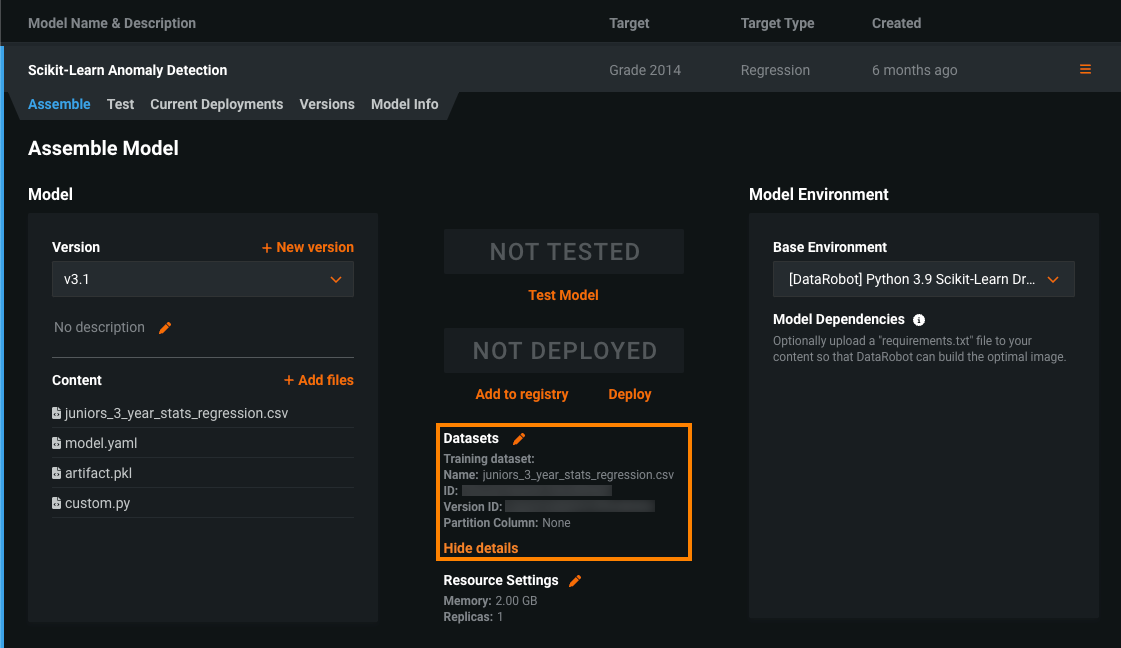Viewport: 1121px width, 648px height.
Task: Click Add to registry
Action: 522,394
